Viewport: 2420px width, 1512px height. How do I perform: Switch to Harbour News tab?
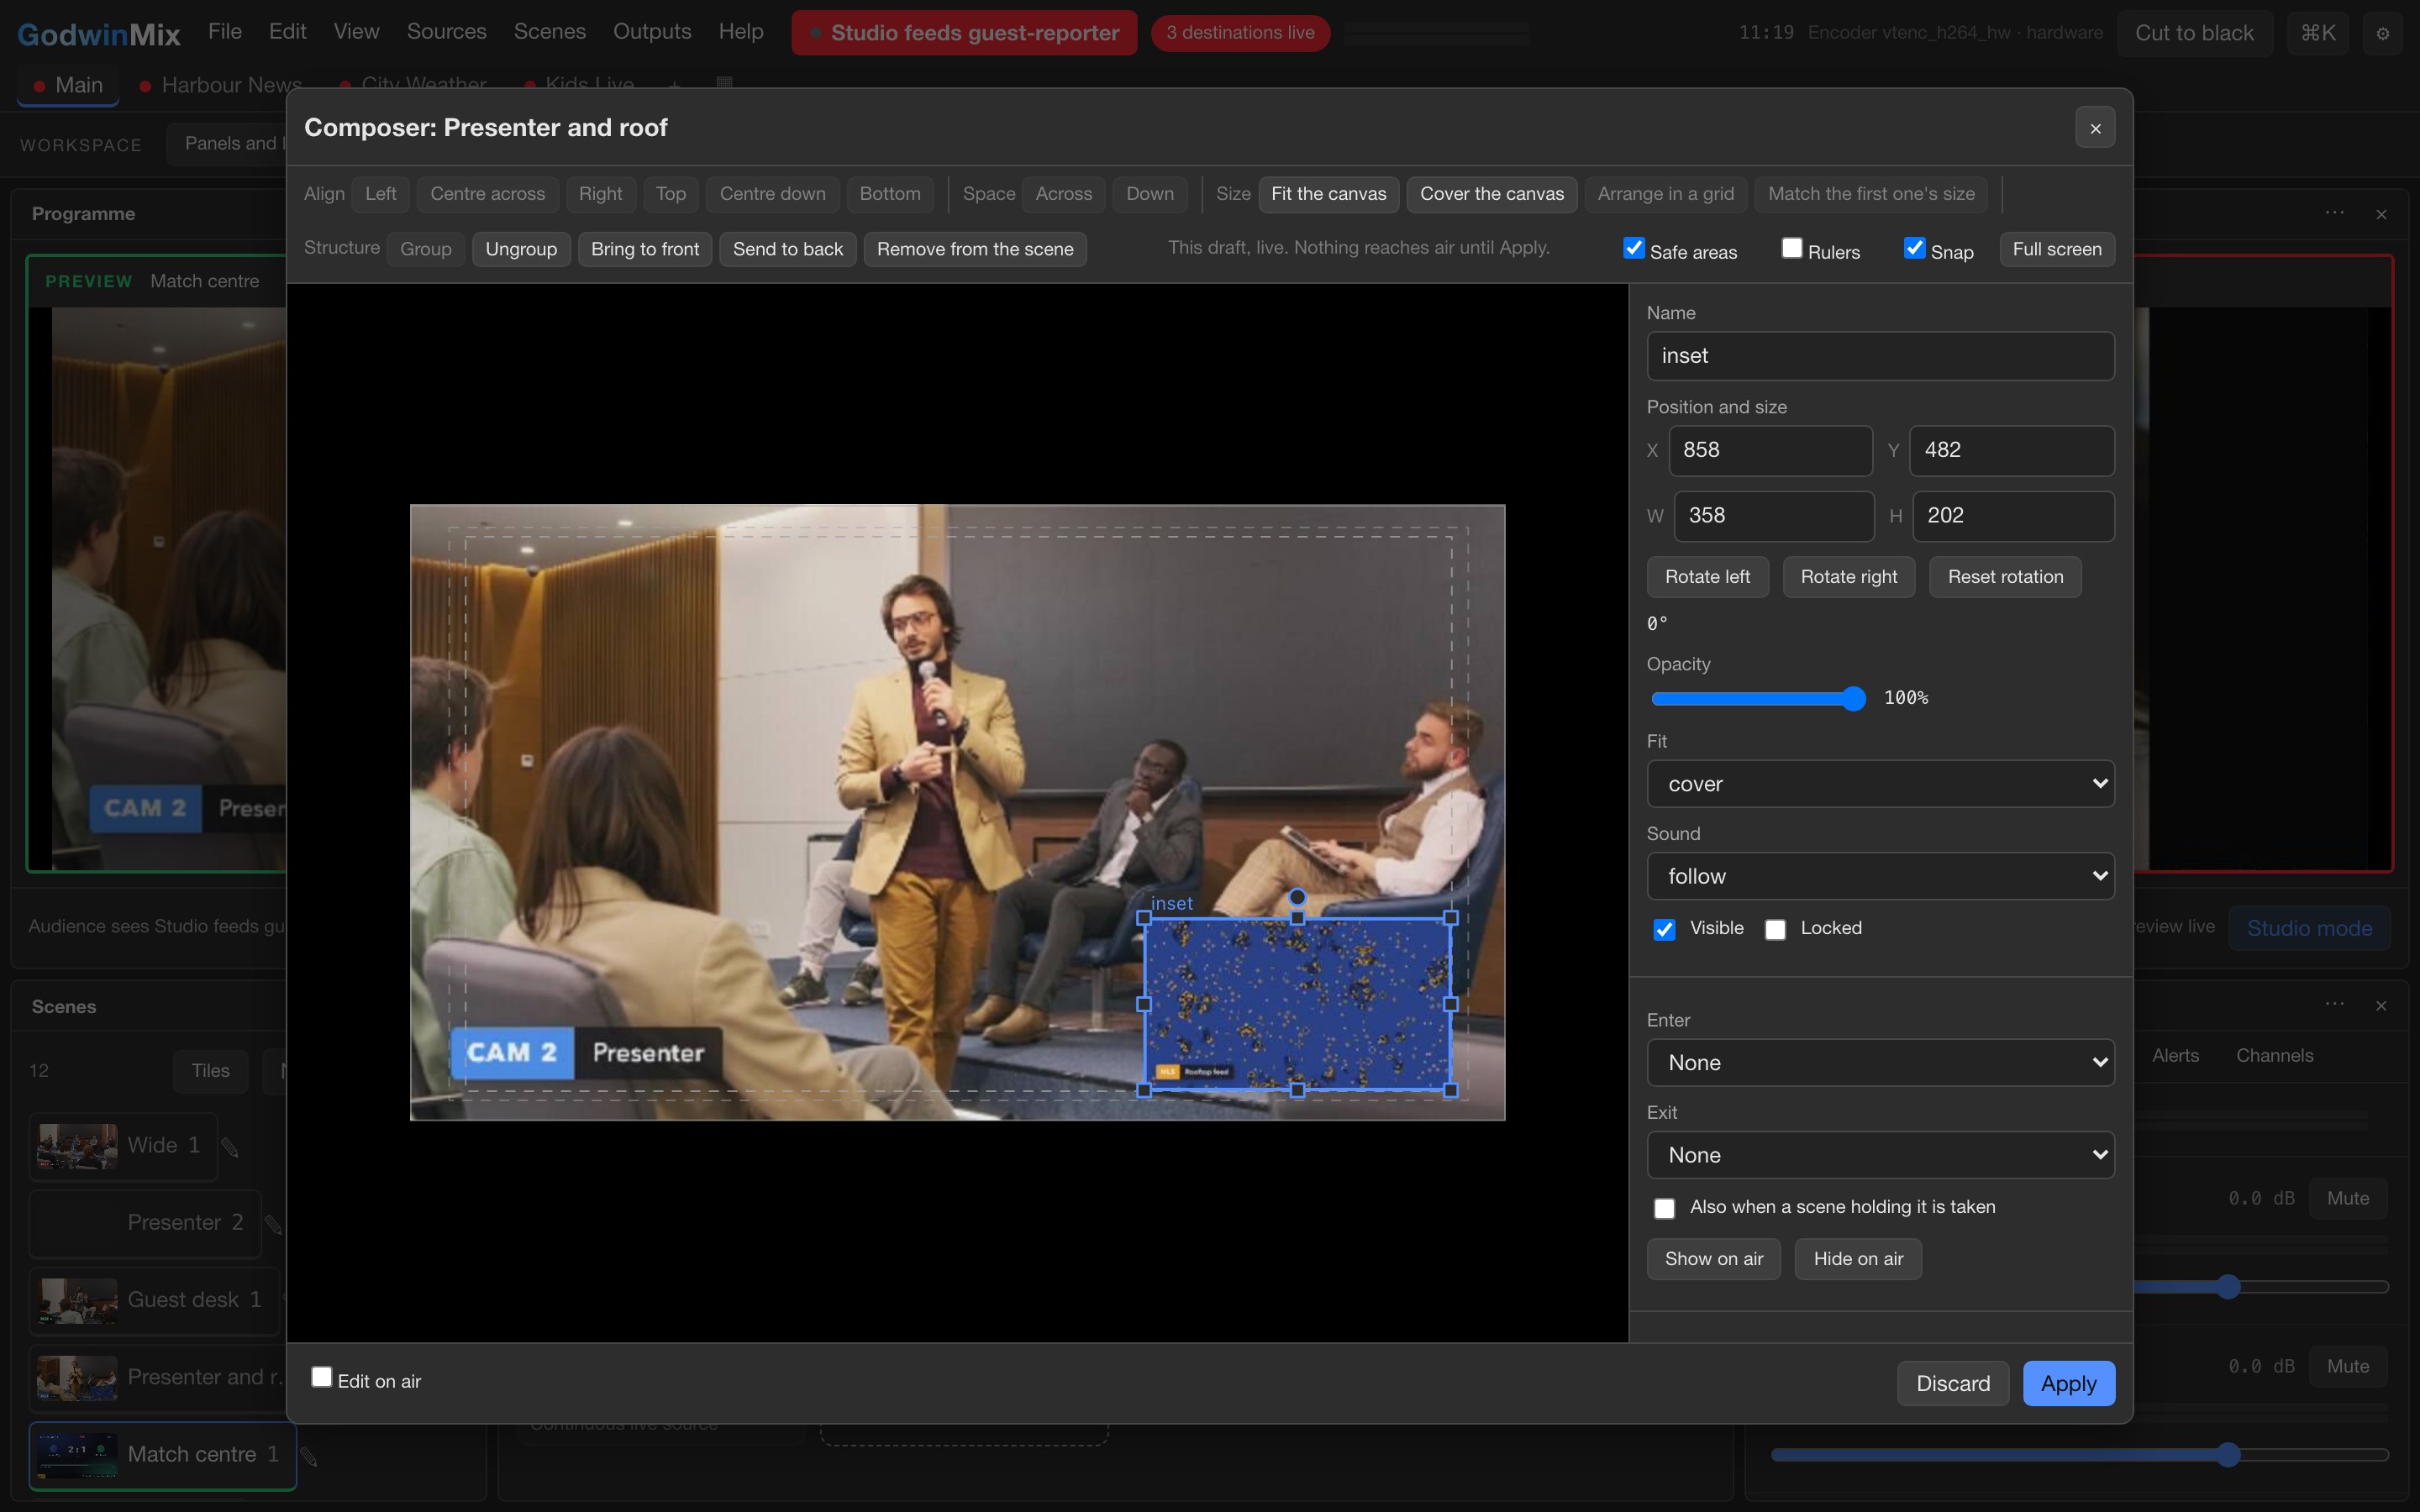[221, 85]
